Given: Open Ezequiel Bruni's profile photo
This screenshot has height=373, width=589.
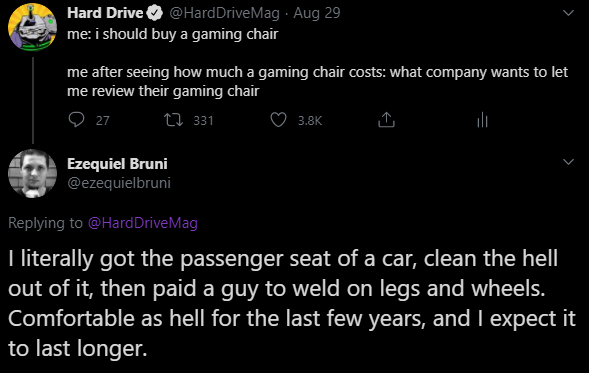Looking at the screenshot, I should [32, 173].
